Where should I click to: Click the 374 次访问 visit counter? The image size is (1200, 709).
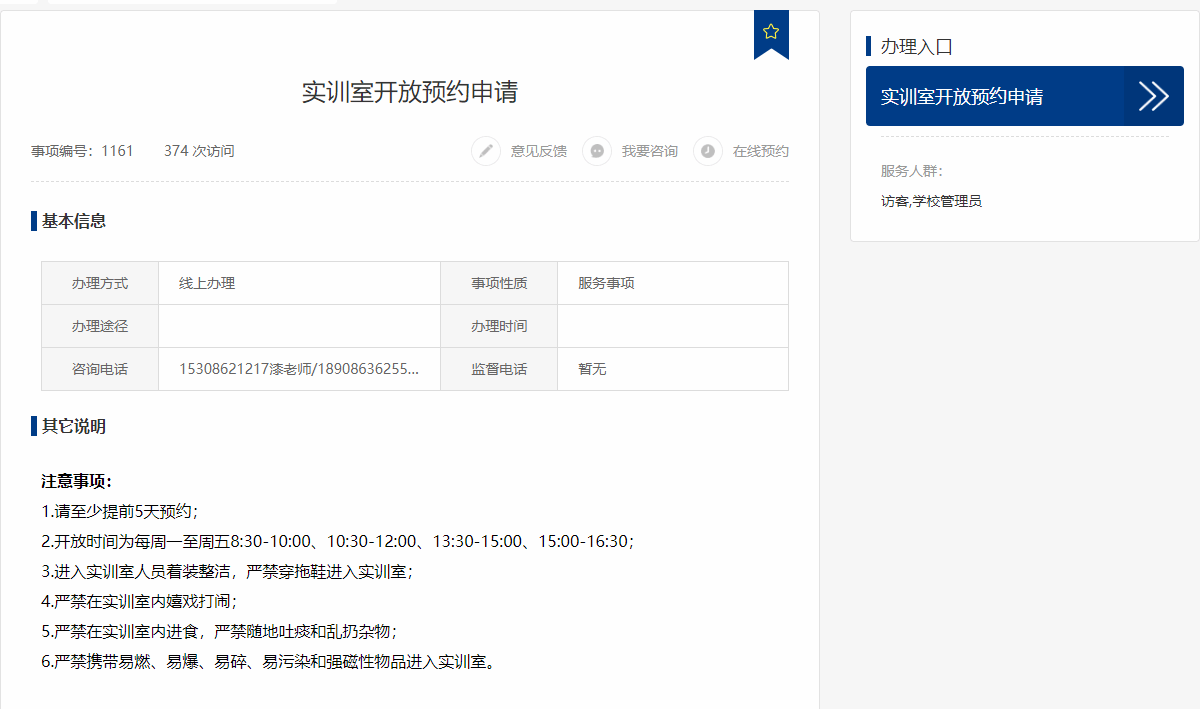coord(199,151)
